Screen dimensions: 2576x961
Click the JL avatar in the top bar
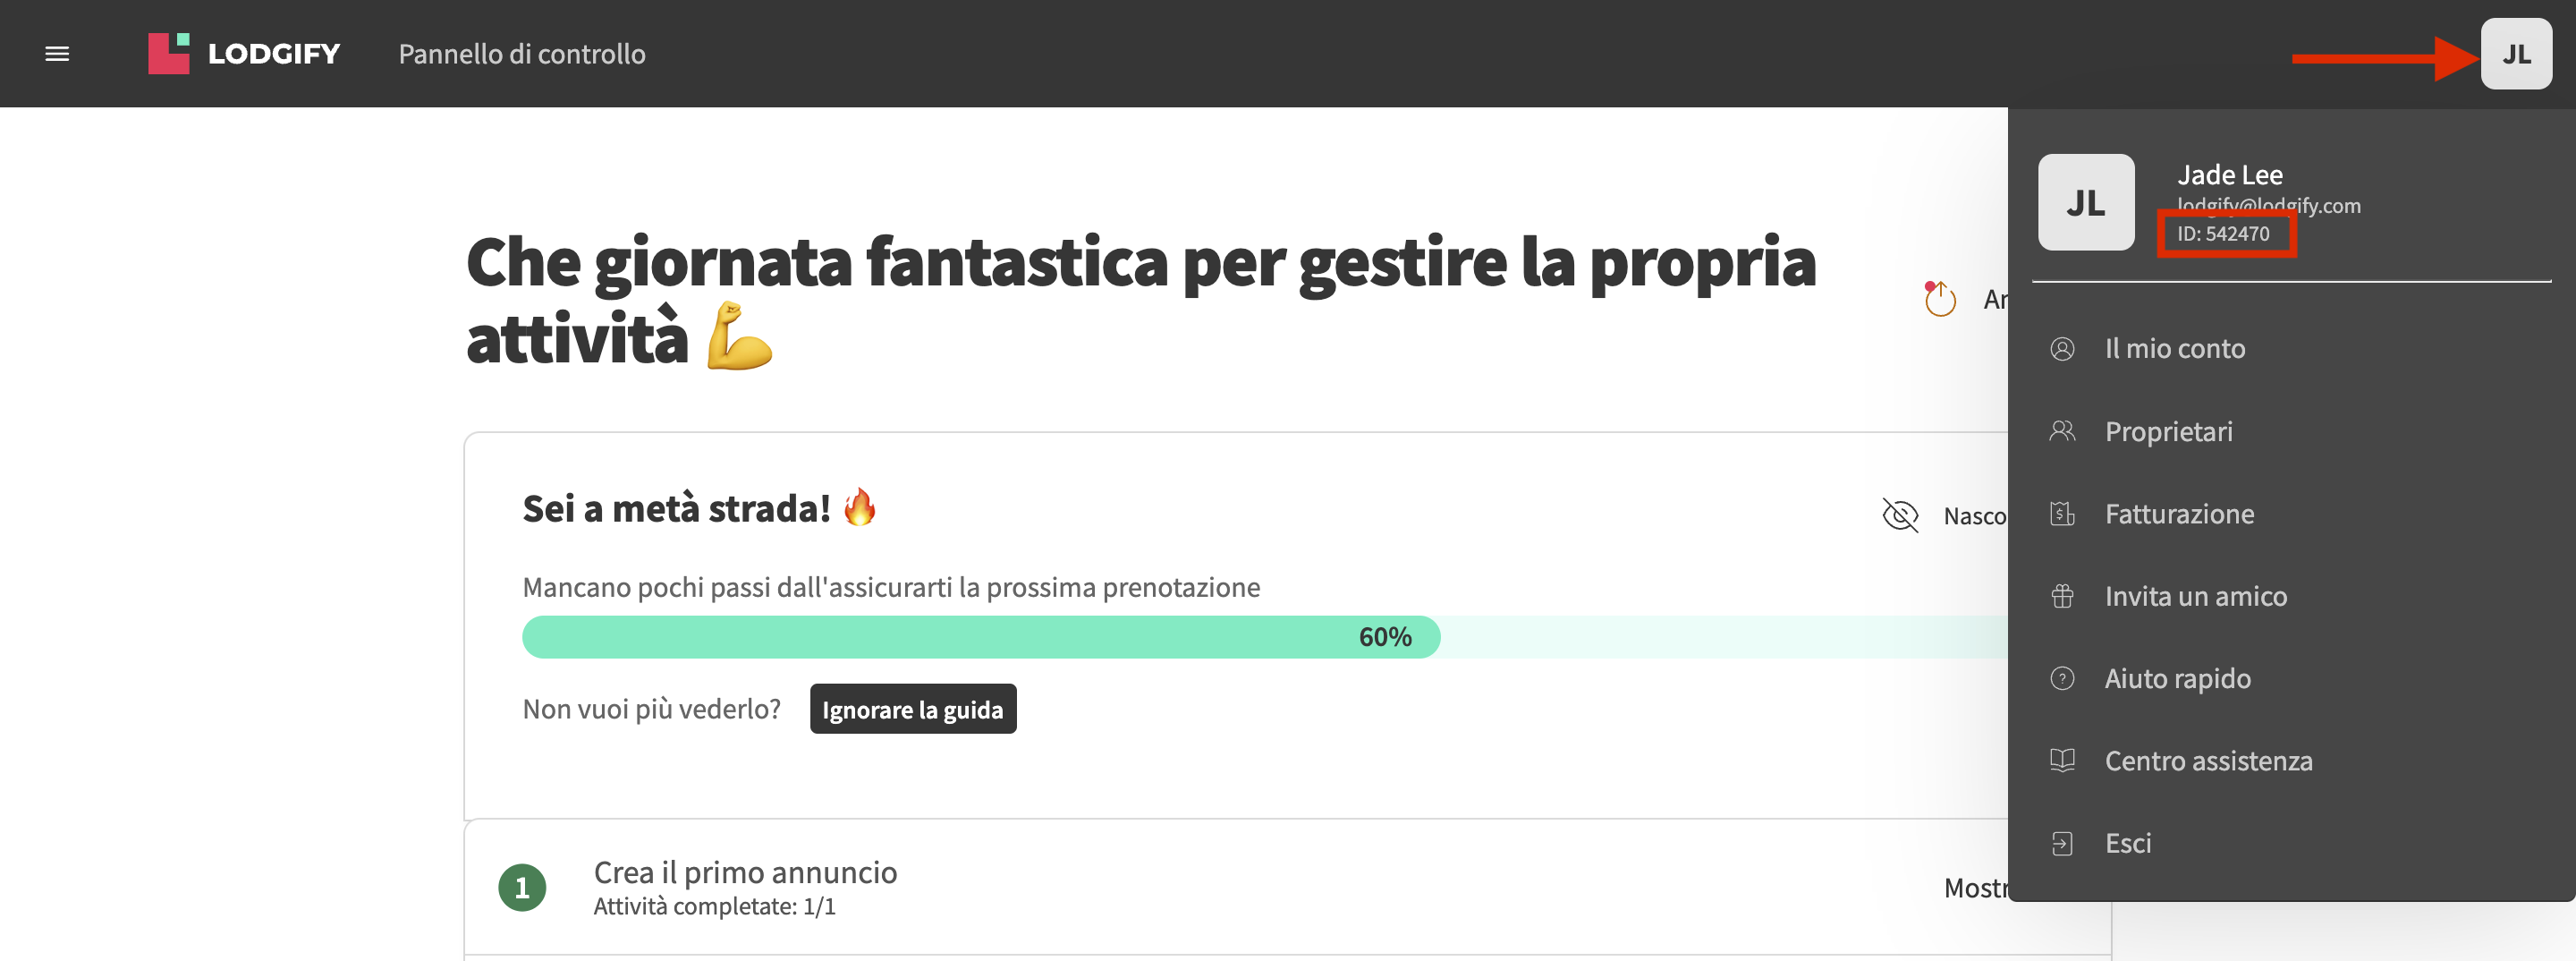coord(2516,54)
